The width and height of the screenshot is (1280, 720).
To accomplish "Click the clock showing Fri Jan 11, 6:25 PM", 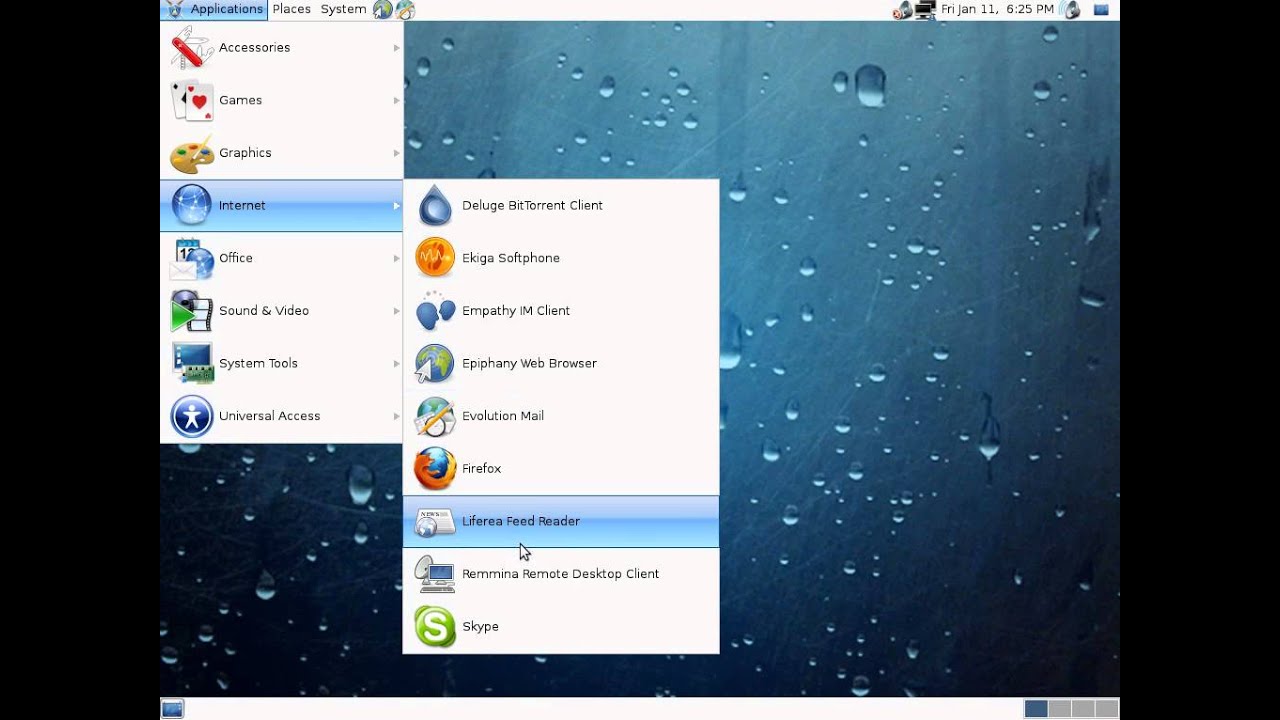I will pos(997,9).
